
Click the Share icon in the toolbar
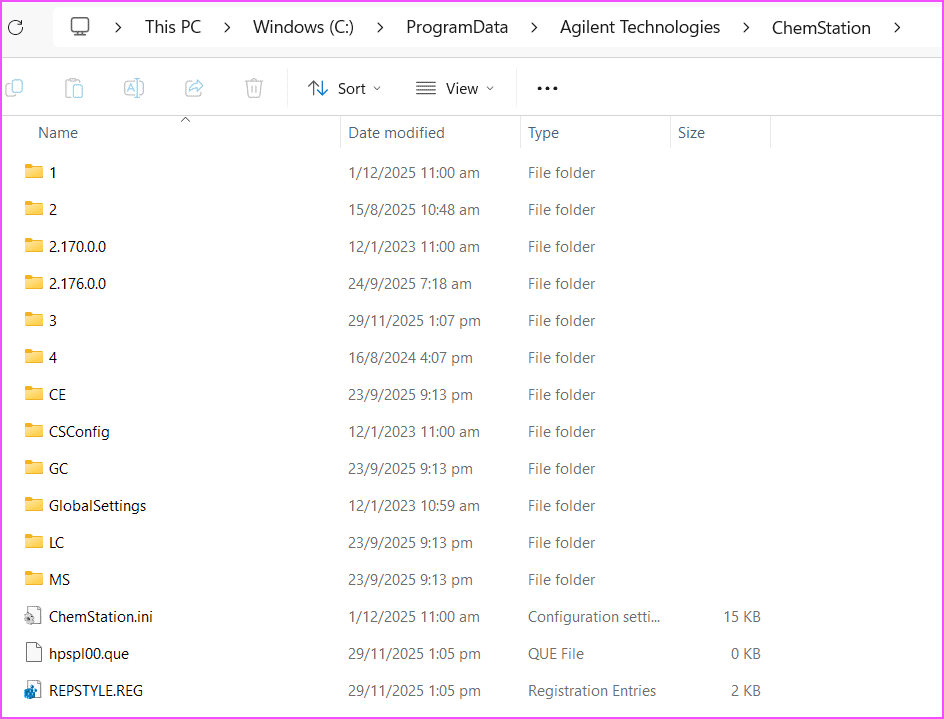(193, 88)
